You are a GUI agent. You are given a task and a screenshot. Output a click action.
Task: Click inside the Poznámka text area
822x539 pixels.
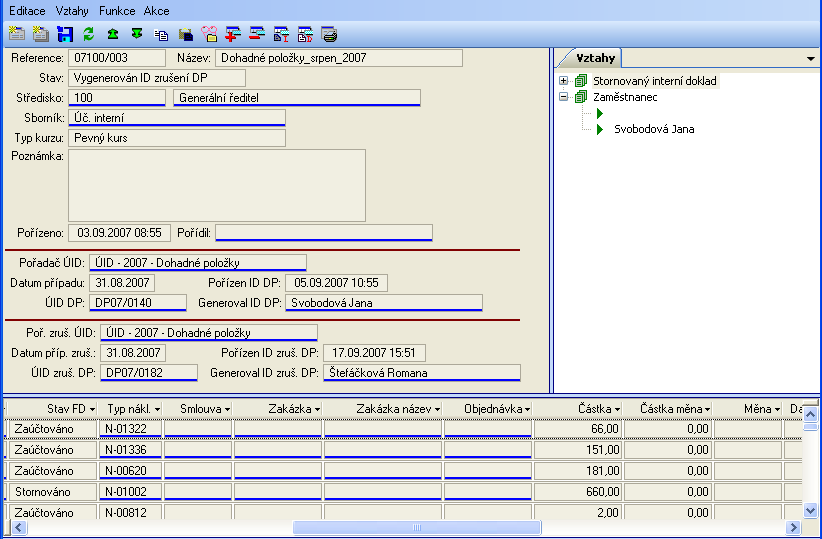pos(217,185)
